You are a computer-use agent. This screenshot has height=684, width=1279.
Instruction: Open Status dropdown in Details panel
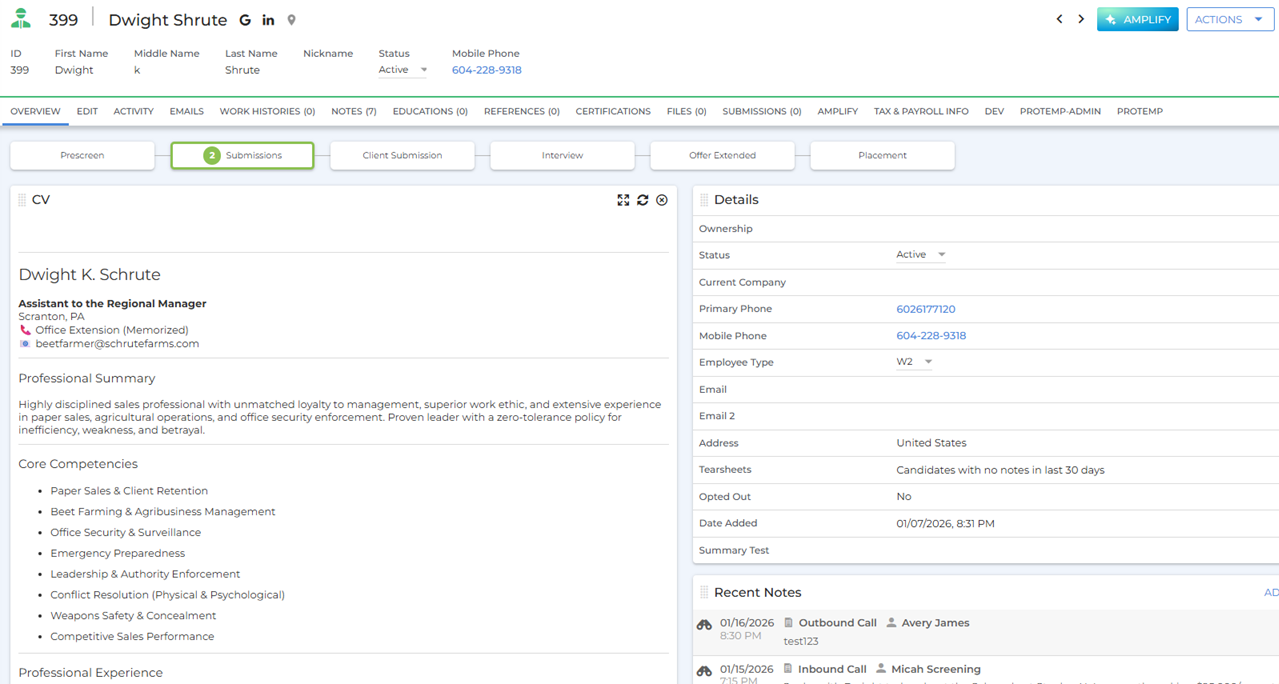[921, 255]
